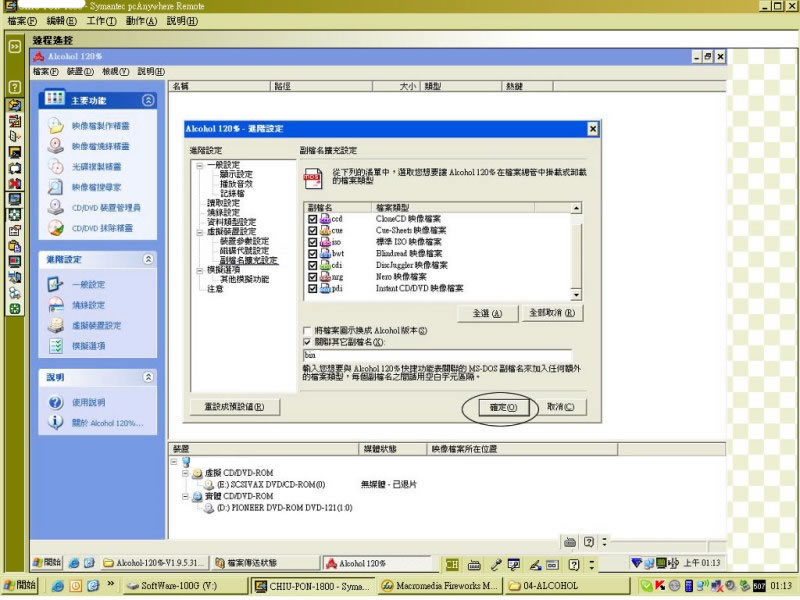
Task: Enable 將檔案圖示換成 Alcohol 版本 checkbox
Action: [307, 331]
